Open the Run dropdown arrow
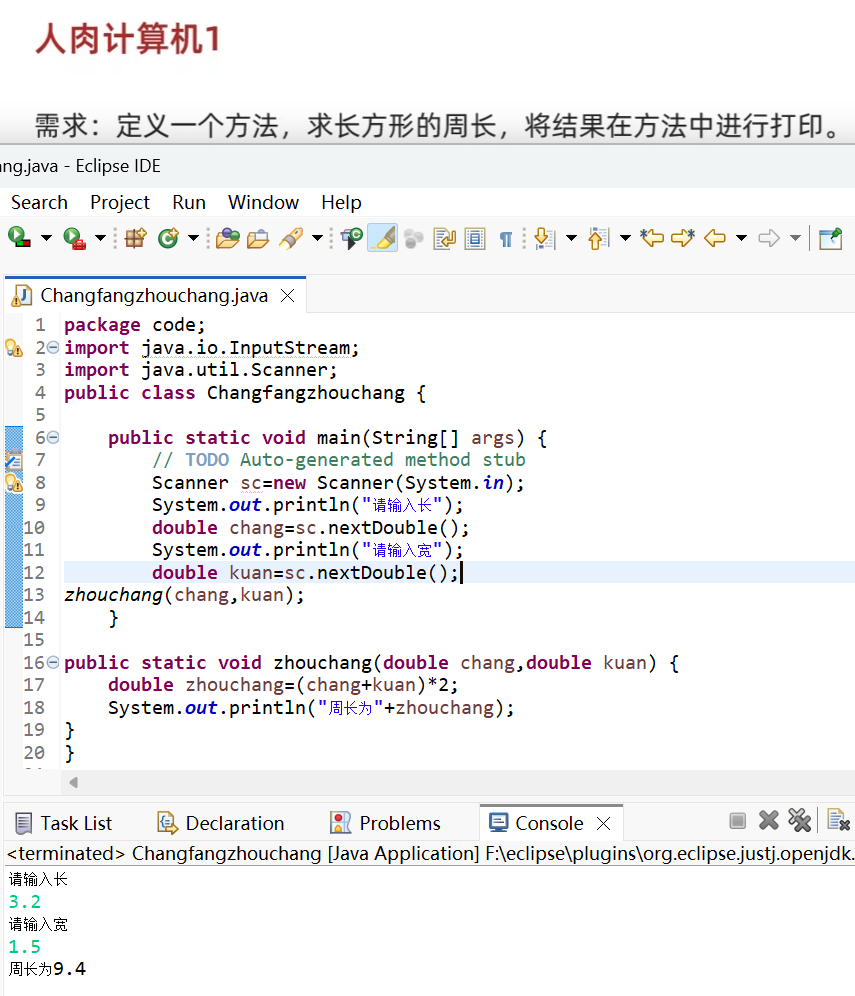Screen dimensions: 855x996 pyautogui.click(x=46, y=238)
